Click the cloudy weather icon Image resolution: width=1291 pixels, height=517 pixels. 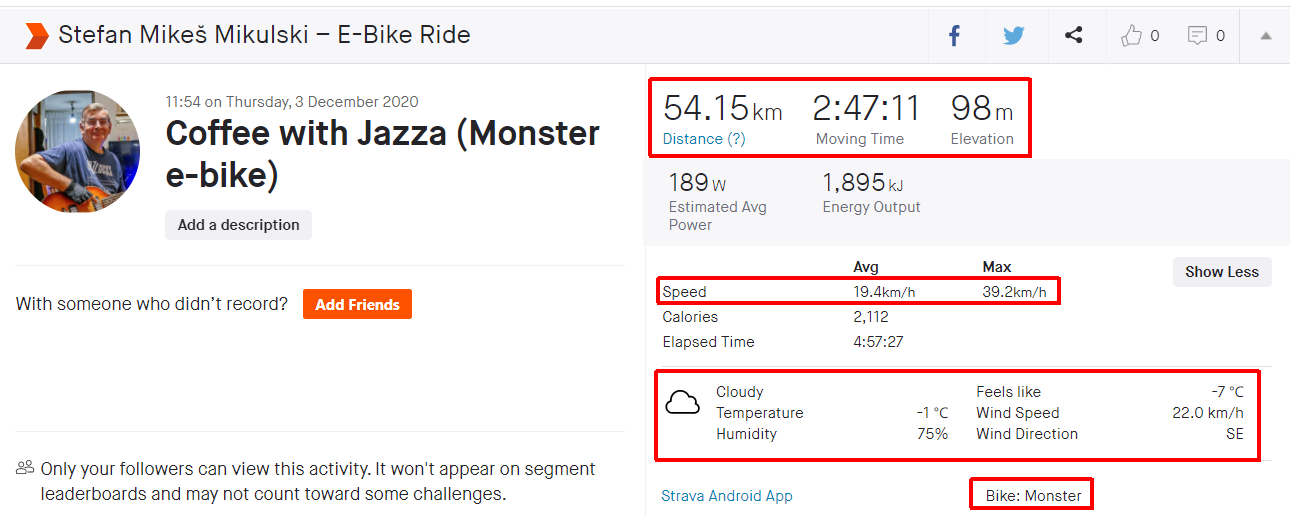pos(683,403)
